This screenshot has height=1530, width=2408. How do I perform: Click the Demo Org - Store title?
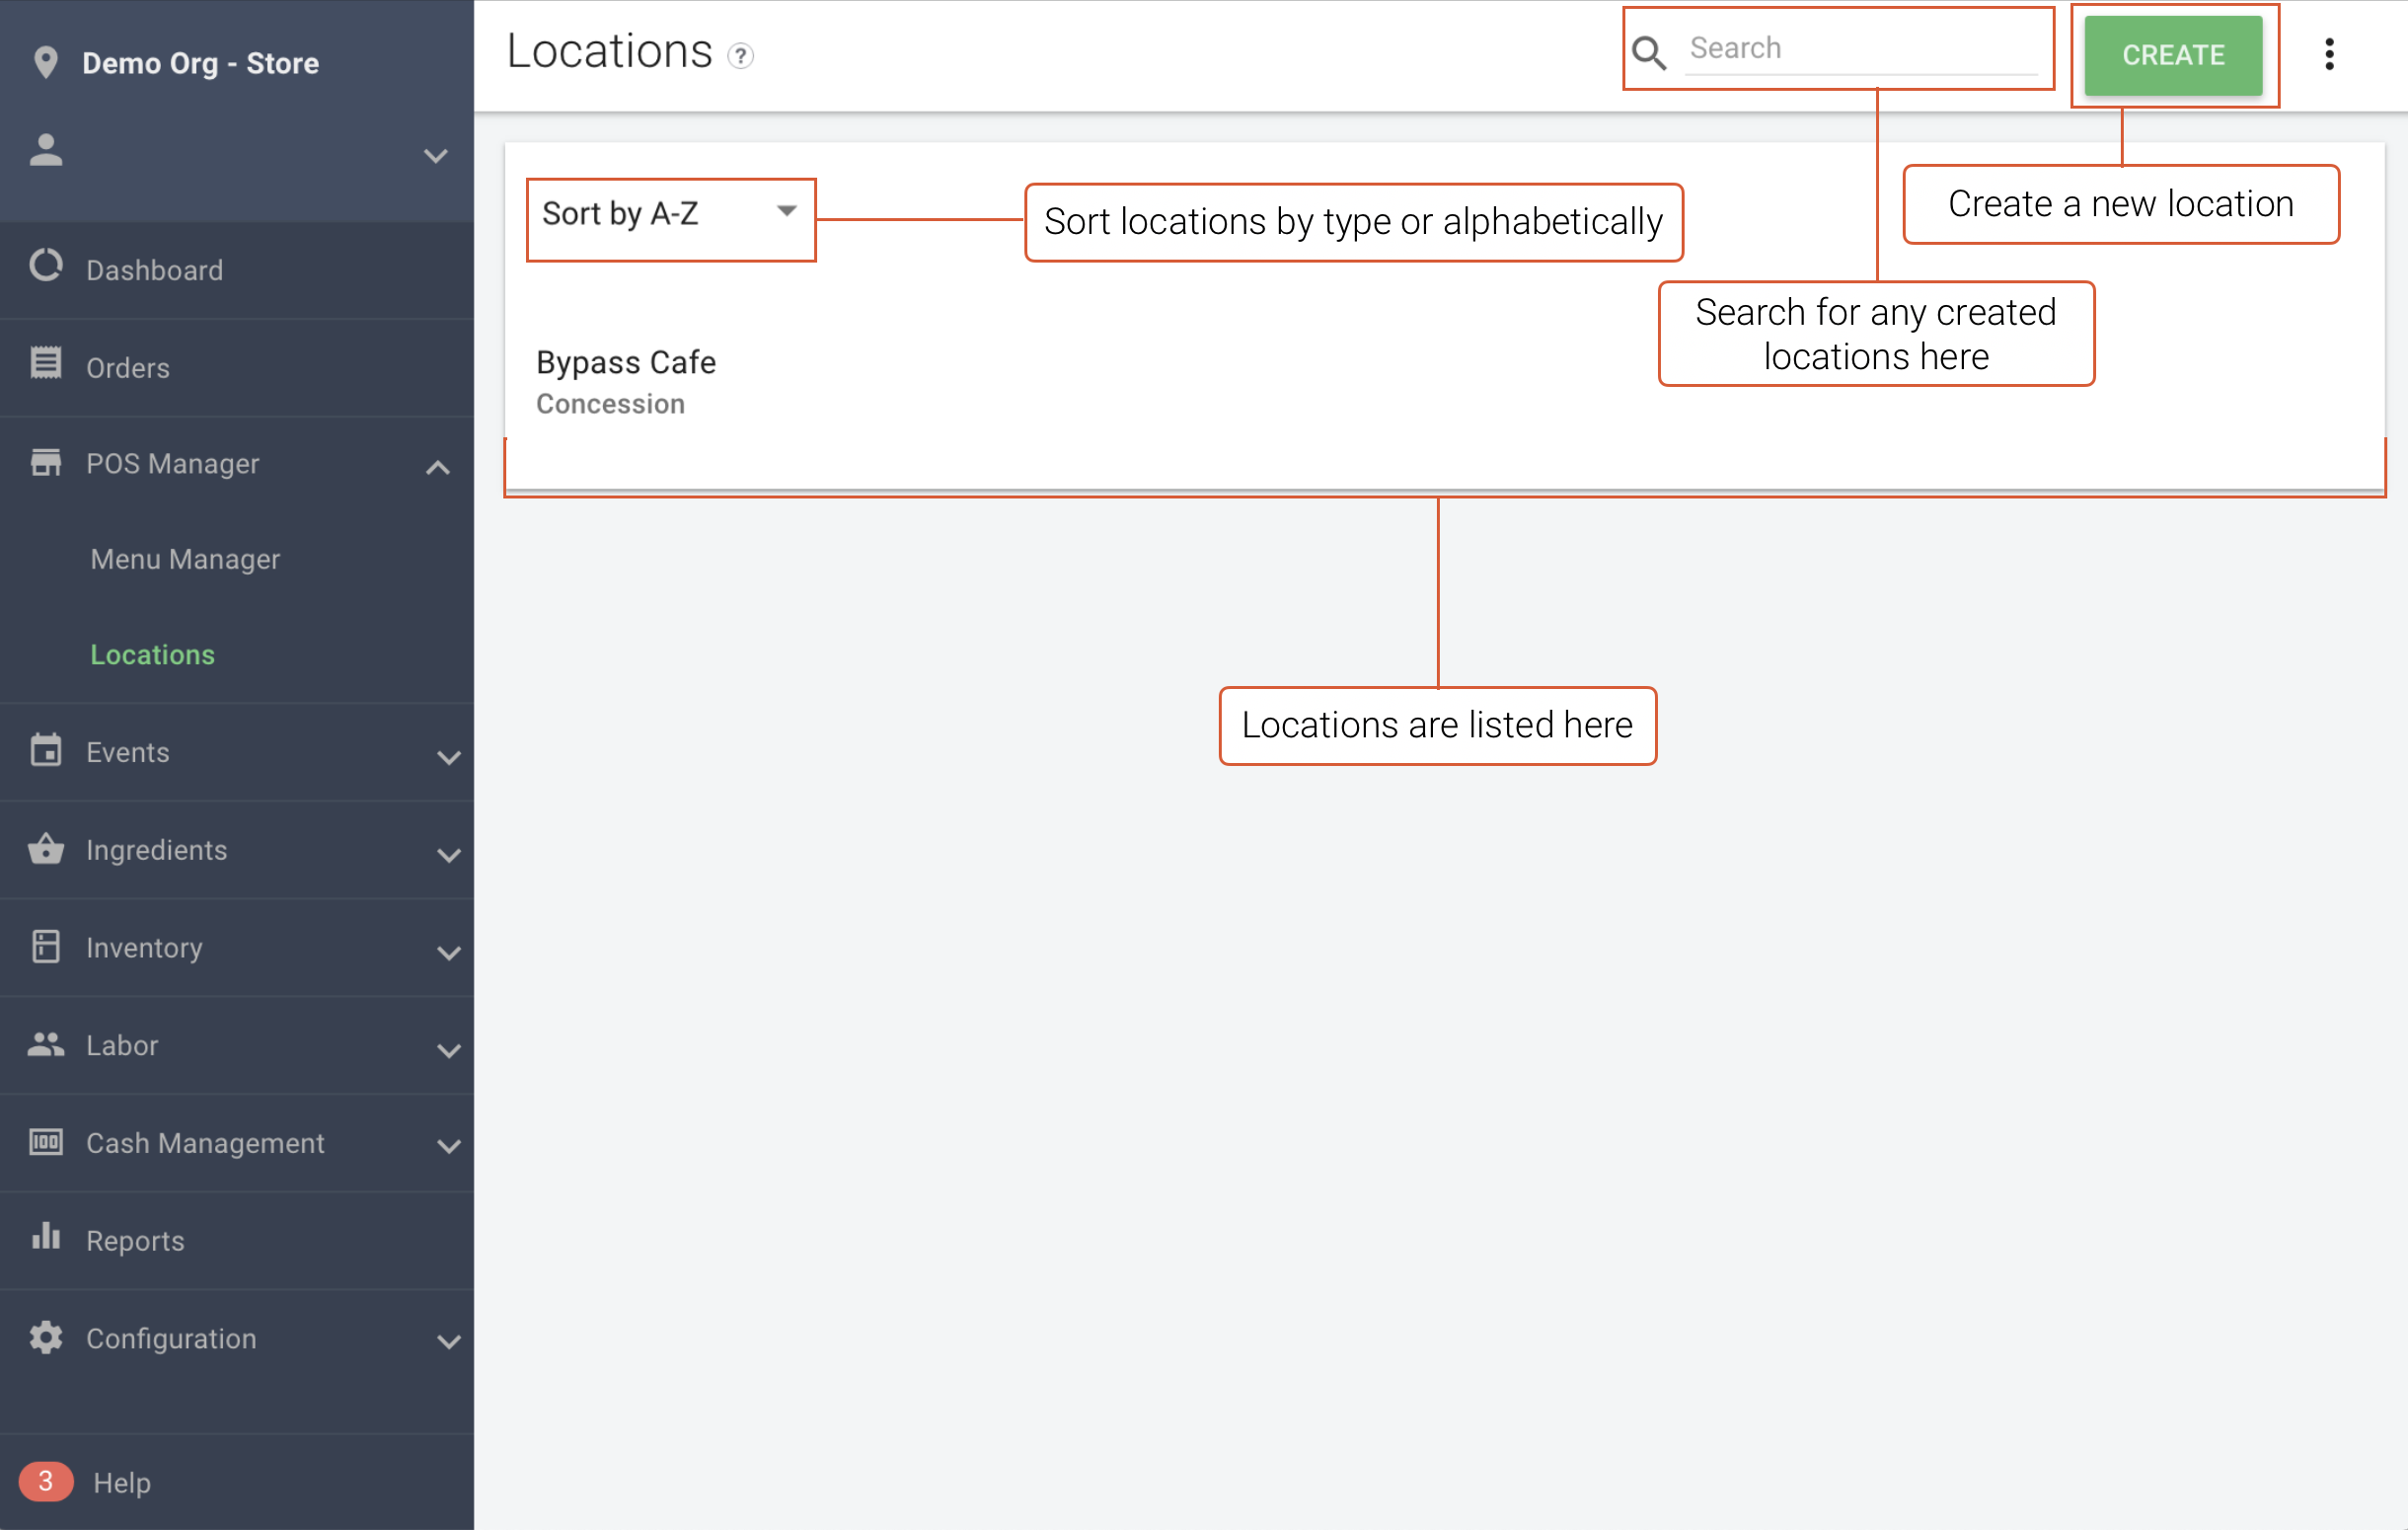(200, 63)
